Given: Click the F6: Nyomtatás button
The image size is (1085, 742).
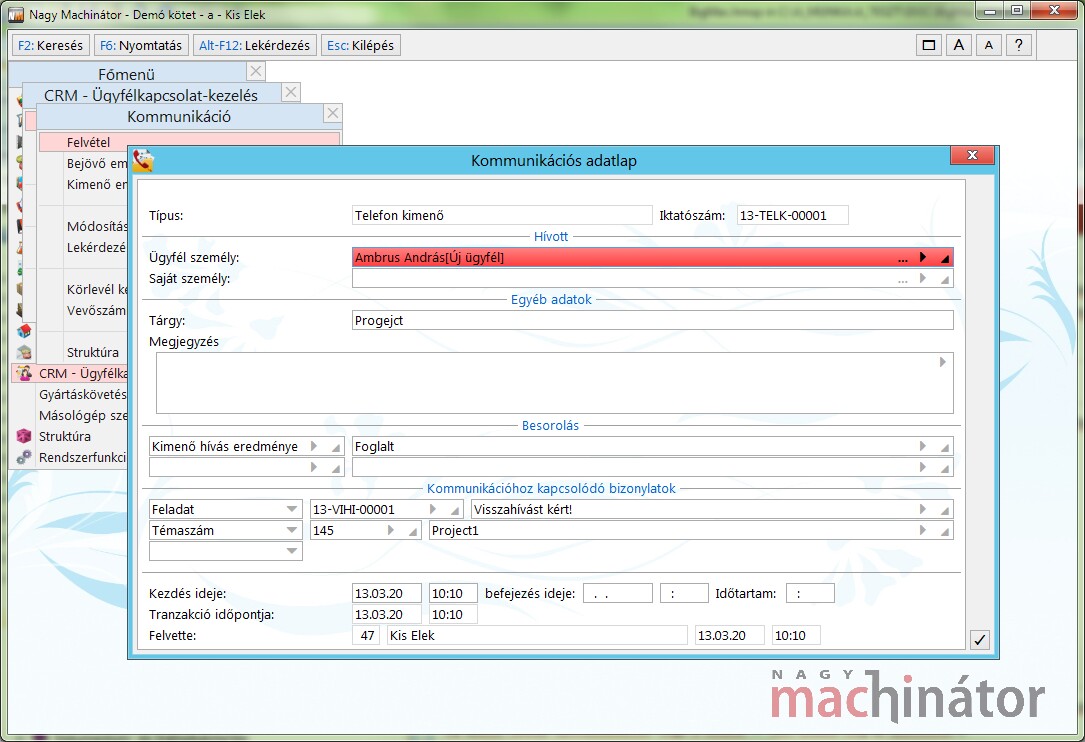Looking at the screenshot, I should [141, 46].
